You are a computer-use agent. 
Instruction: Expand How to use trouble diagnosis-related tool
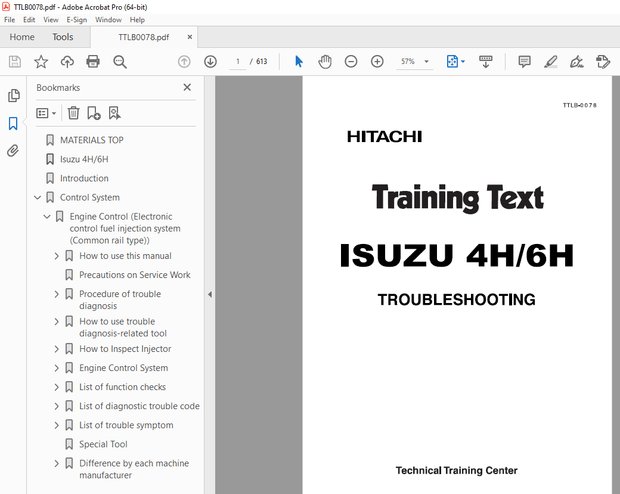coord(57,322)
